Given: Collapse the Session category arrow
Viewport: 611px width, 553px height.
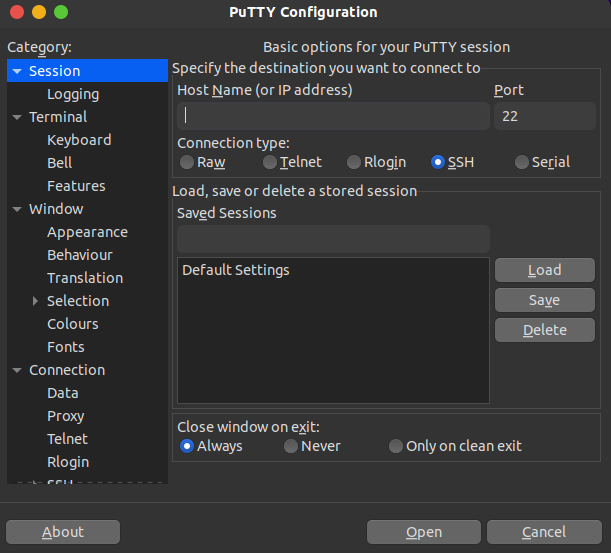Looking at the screenshot, I should point(17,71).
